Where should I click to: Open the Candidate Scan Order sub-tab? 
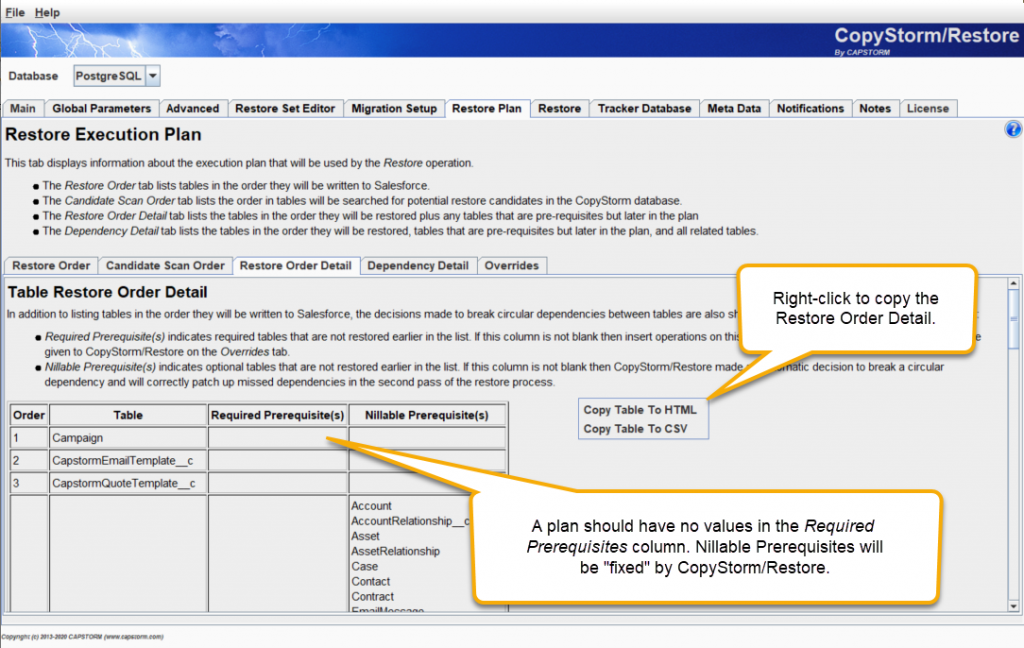coord(165,266)
